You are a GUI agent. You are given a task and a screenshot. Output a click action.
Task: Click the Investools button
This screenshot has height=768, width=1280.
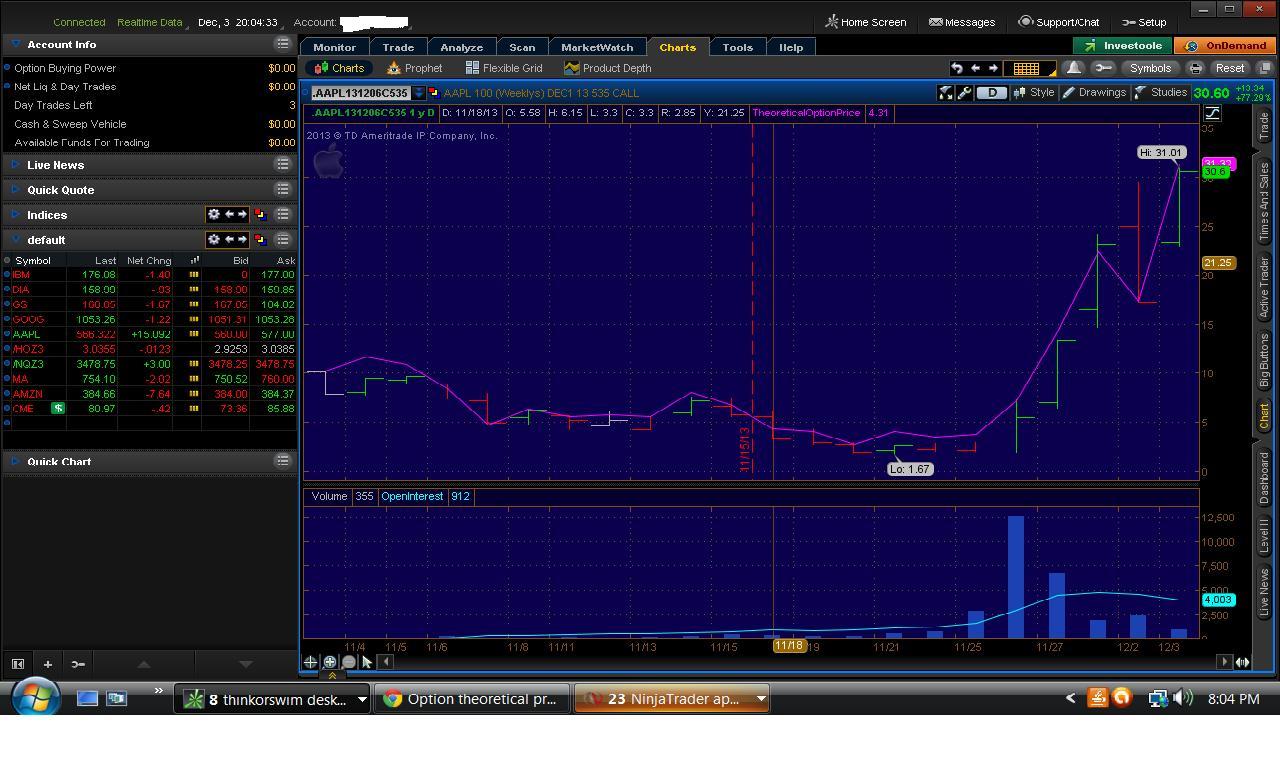(1123, 46)
